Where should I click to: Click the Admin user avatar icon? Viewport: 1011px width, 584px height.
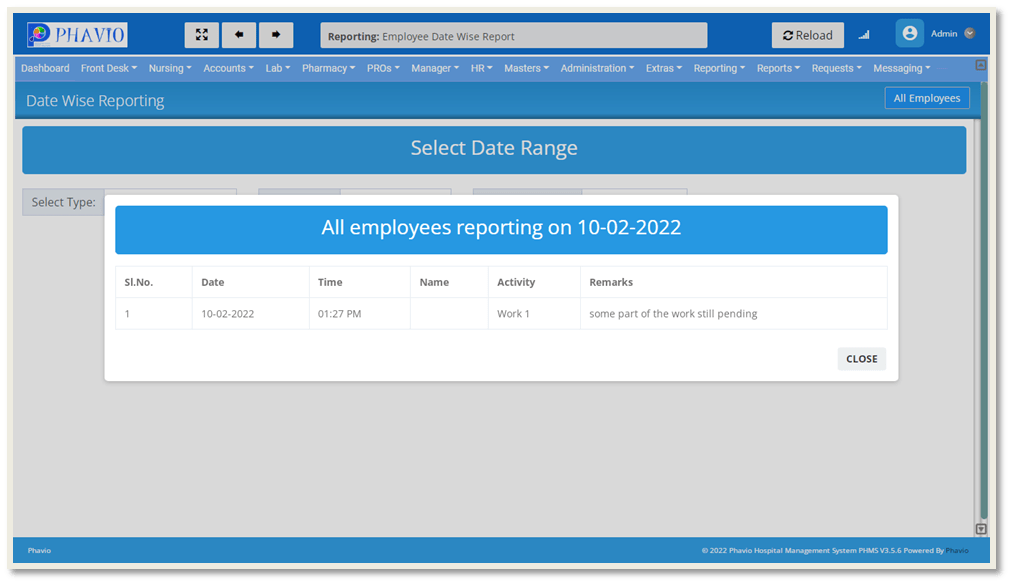[x=909, y=34]
